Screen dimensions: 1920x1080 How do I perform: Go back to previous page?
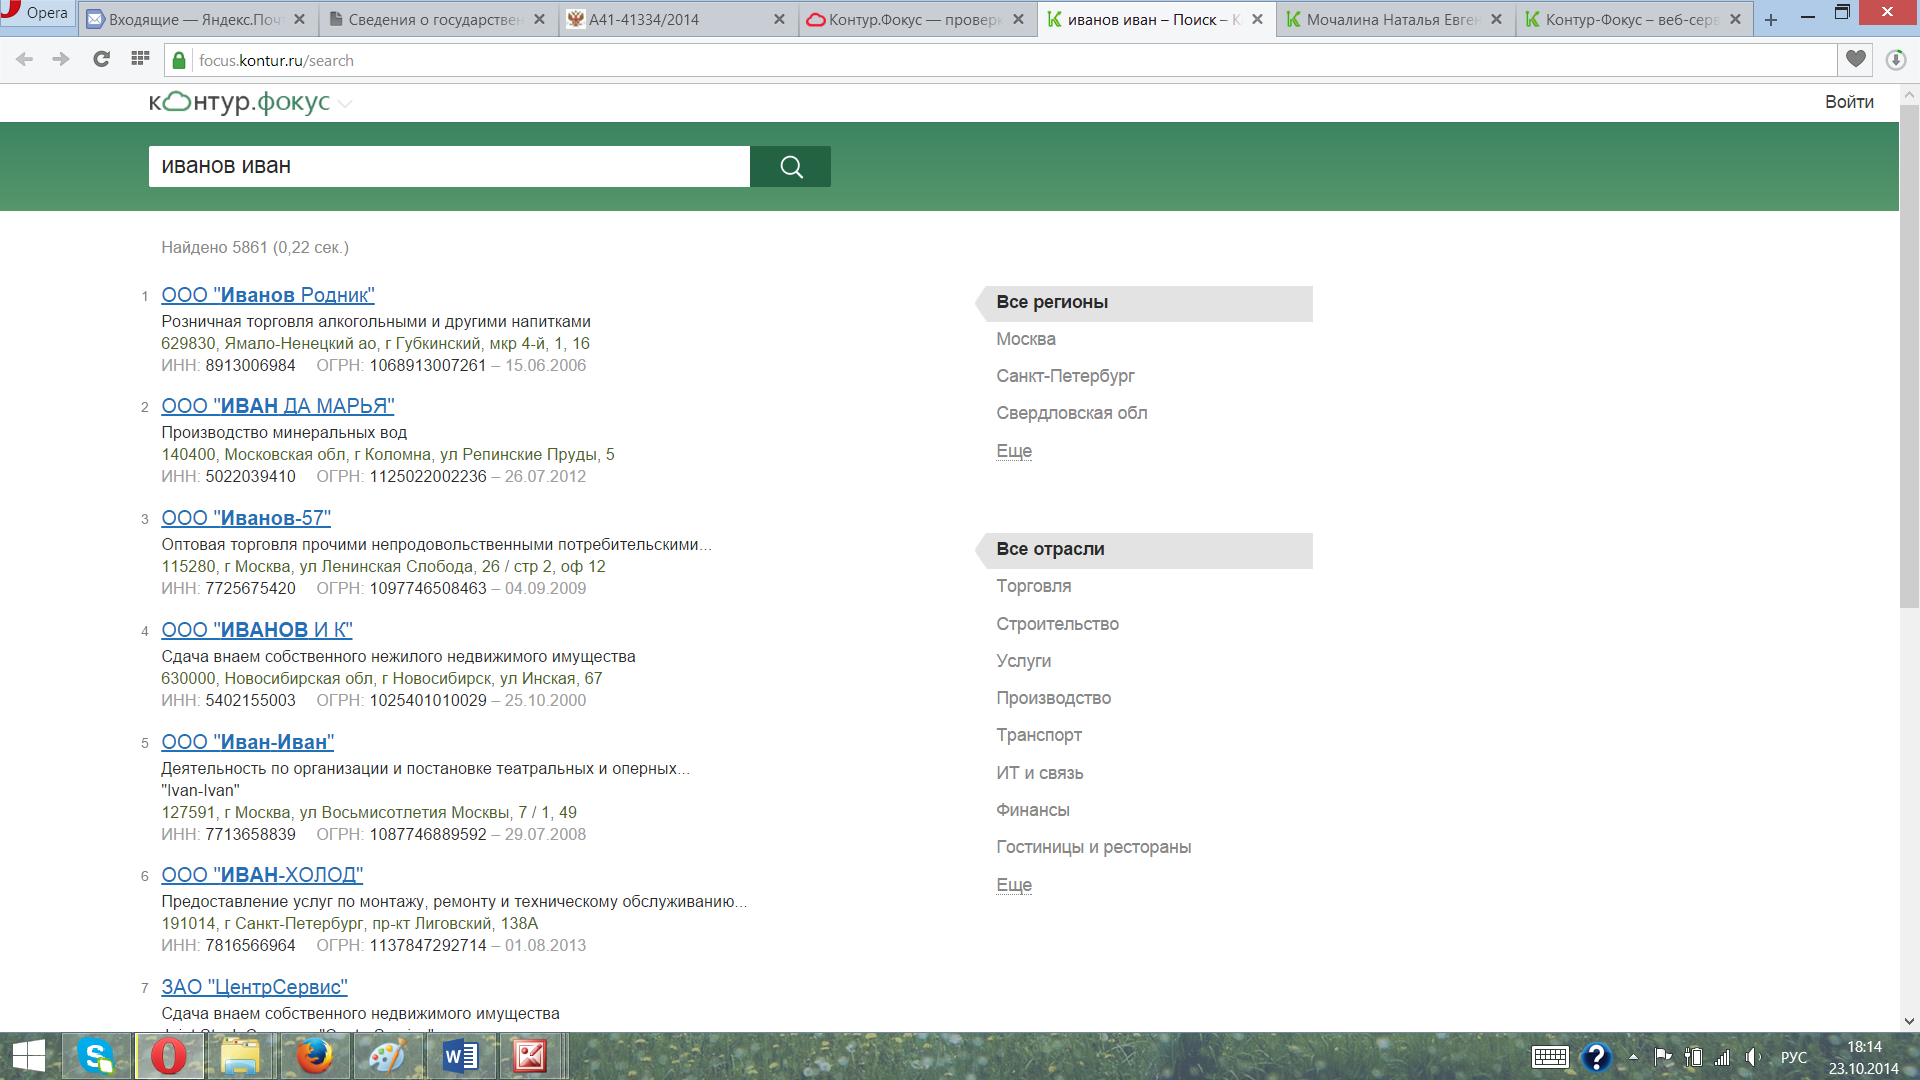pos(25,60)
